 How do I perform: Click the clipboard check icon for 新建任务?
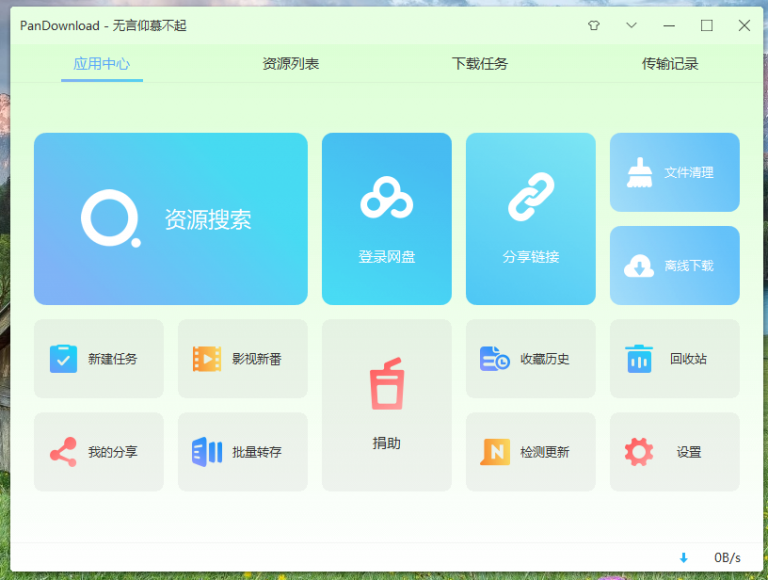(x=63, y=359)
